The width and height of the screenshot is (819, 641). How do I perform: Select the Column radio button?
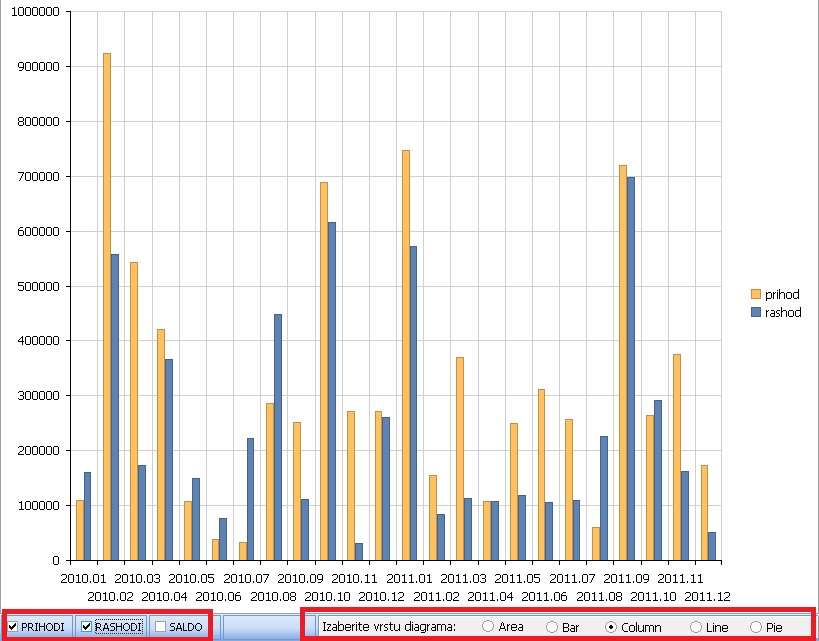[611, 627]
